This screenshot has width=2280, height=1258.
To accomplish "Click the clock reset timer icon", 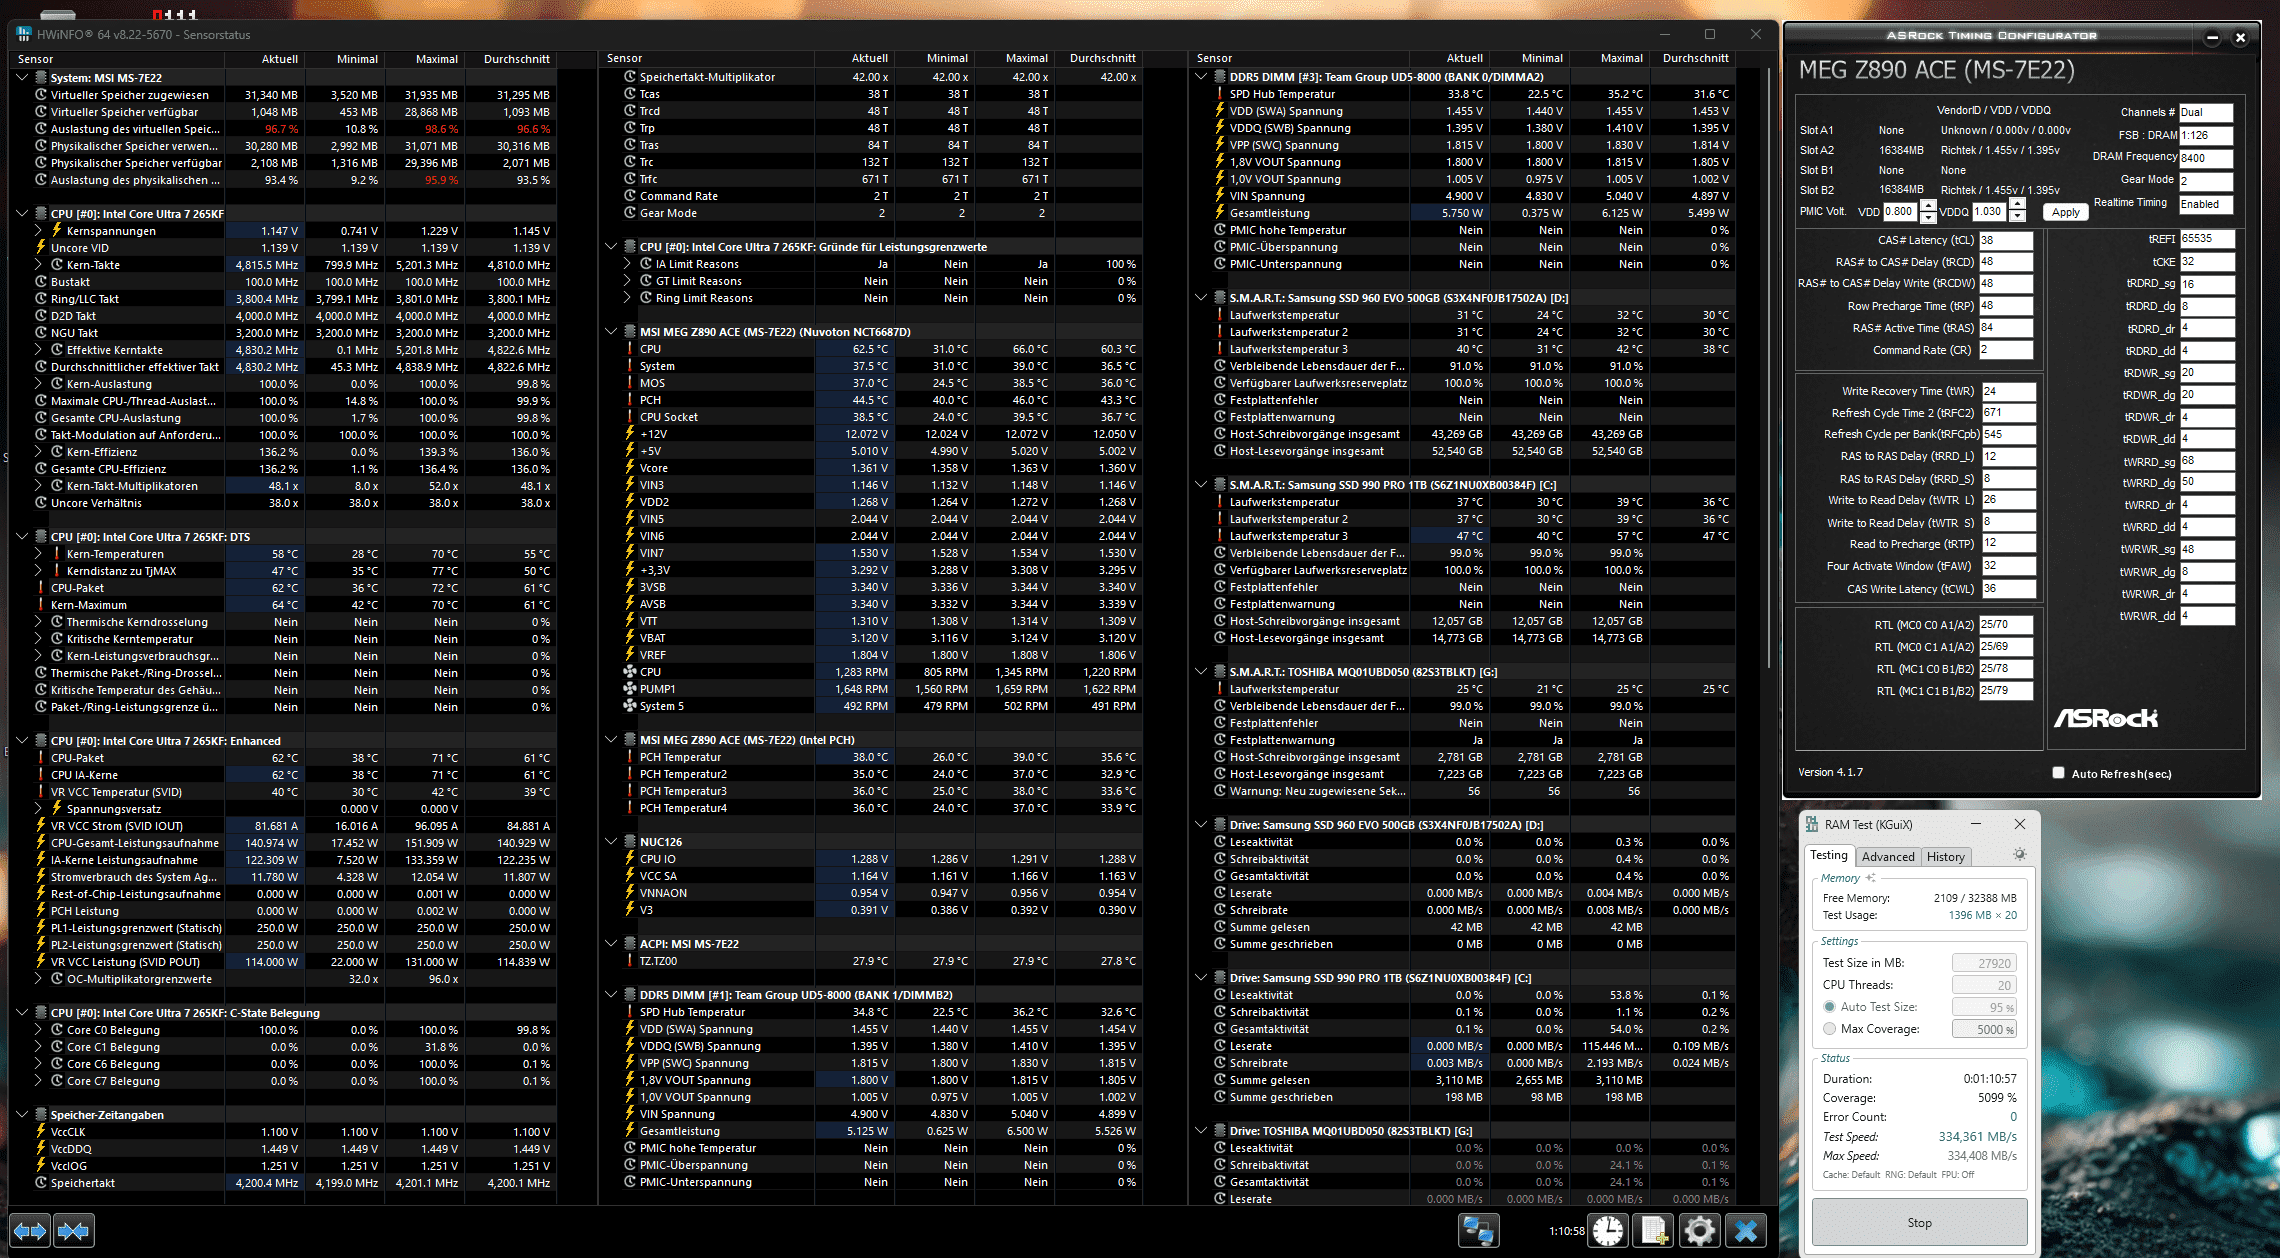I will [x=1608, y=1231].
